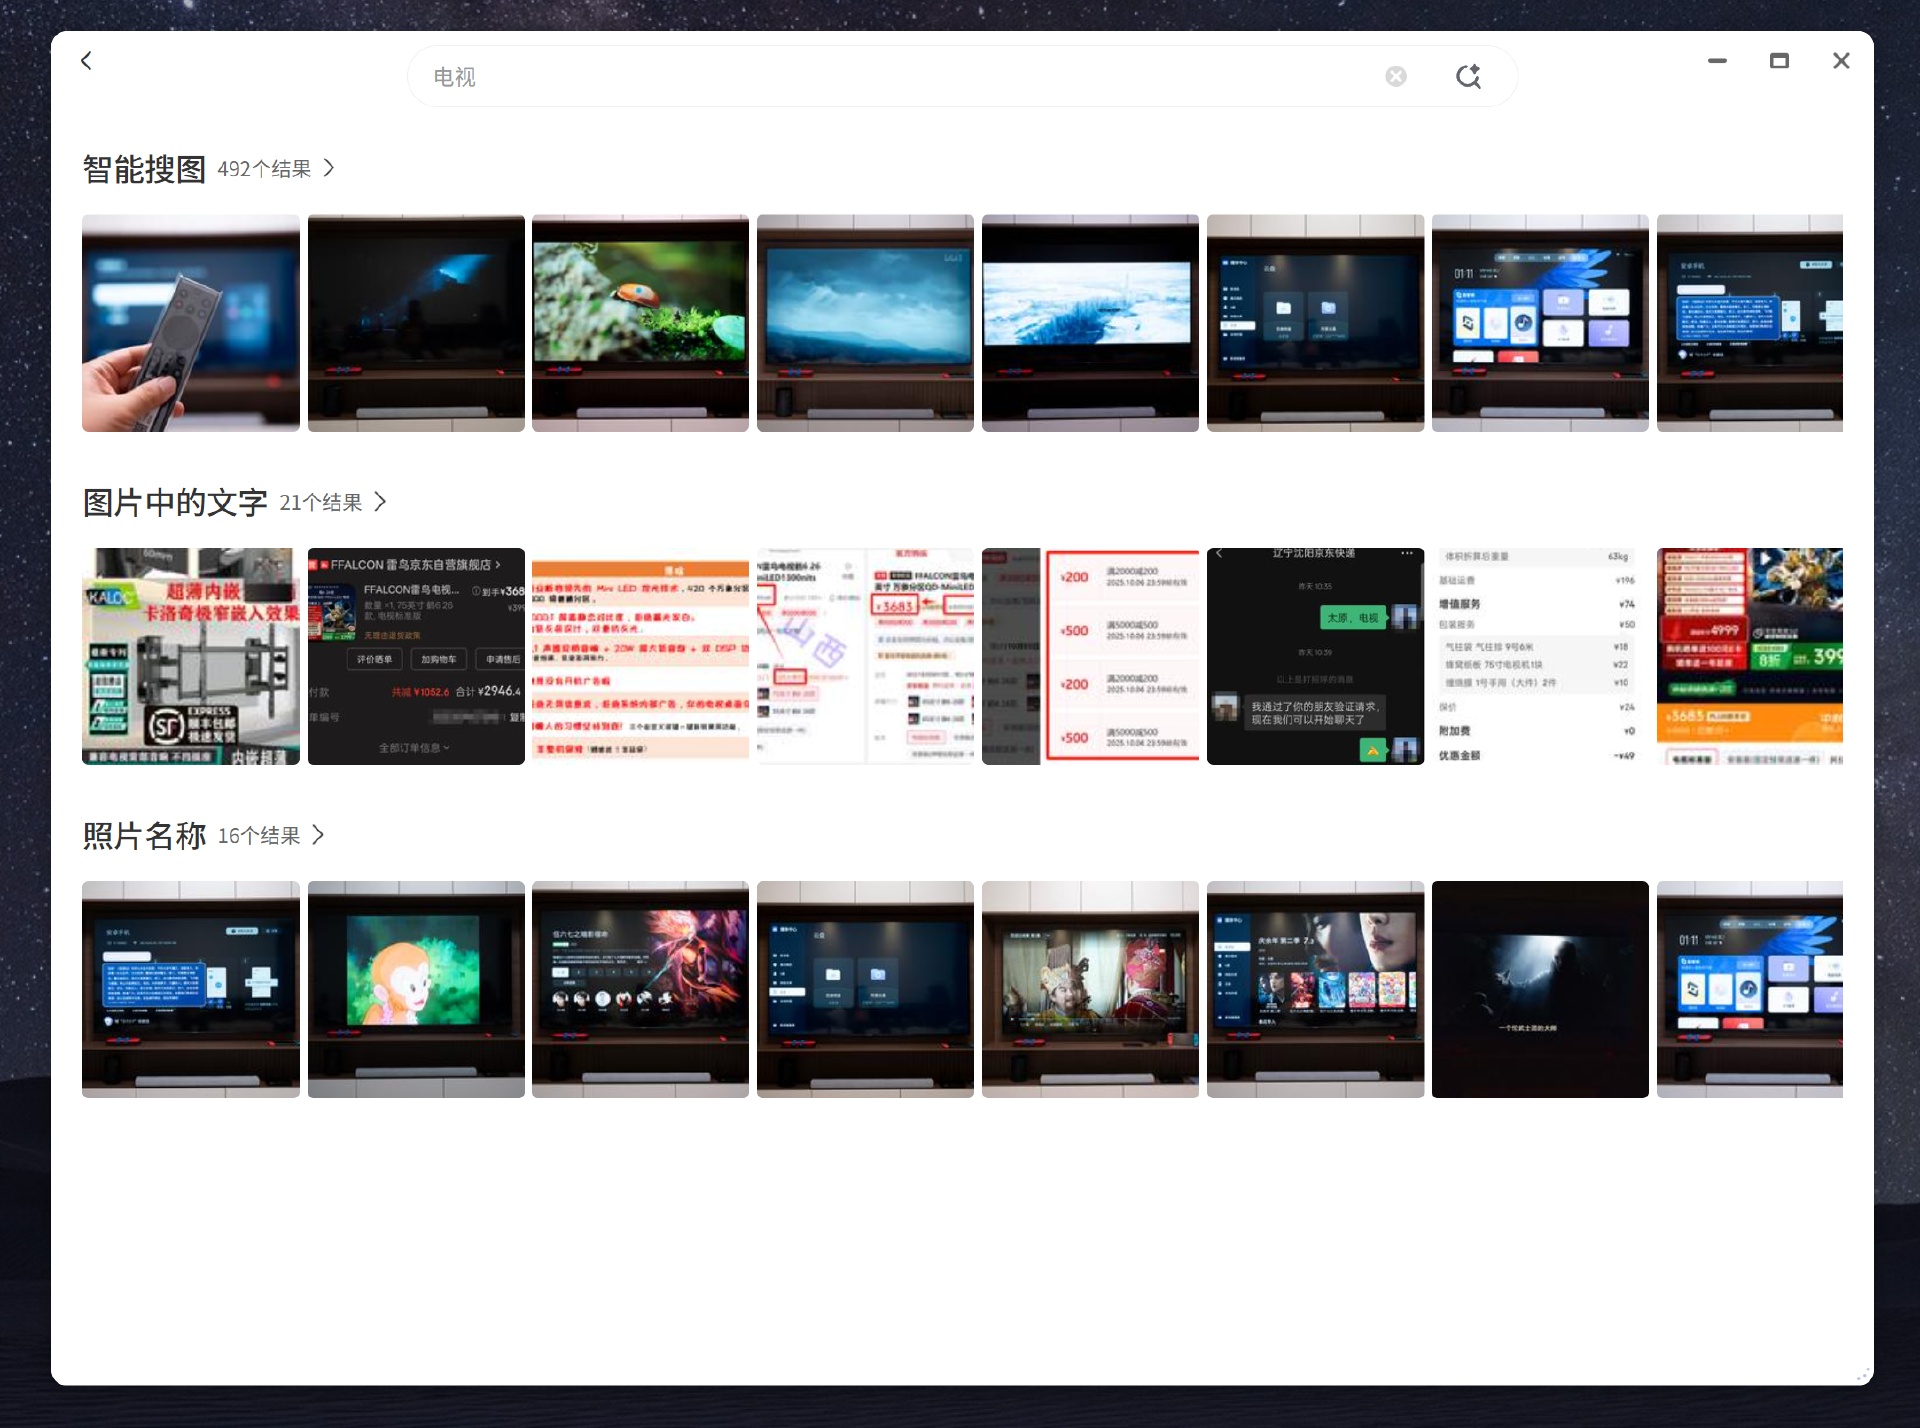
Task: Minimize the window
Action: pyautogui.click(x=1717, y=61)
